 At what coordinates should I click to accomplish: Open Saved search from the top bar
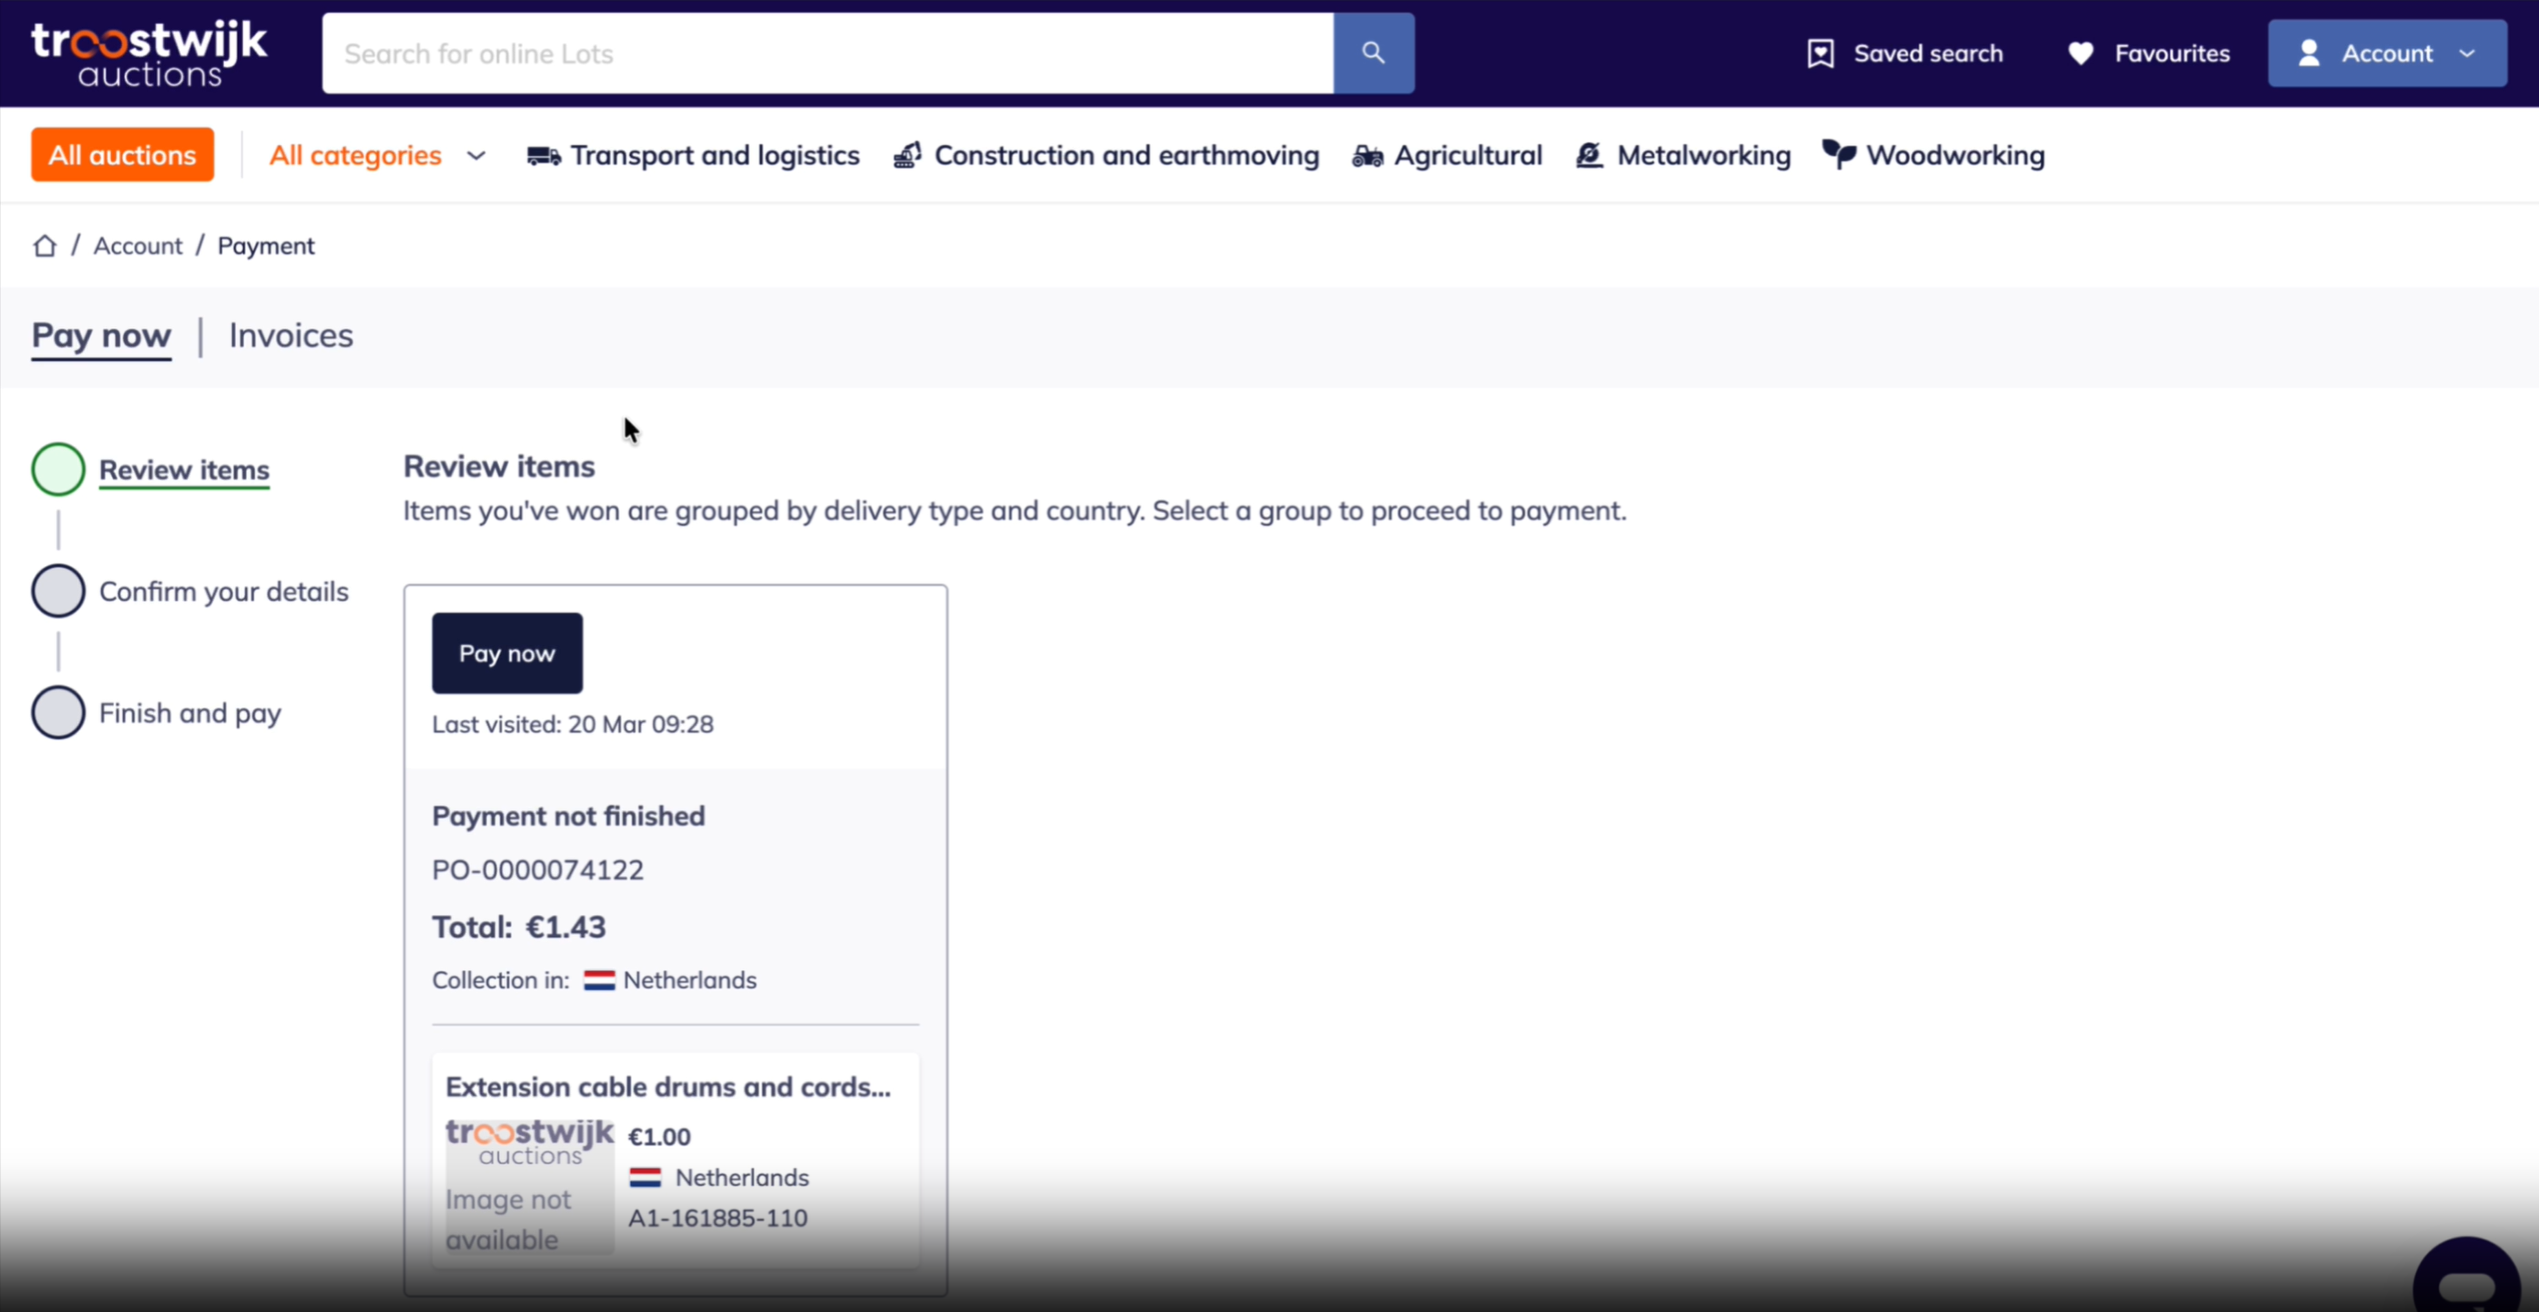click(x=1903, y=53)
